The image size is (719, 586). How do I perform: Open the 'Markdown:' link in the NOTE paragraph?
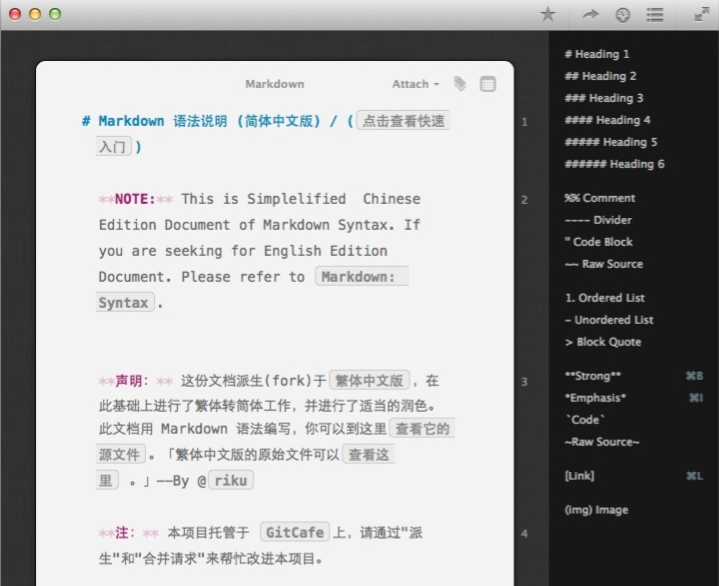(362, 277)
